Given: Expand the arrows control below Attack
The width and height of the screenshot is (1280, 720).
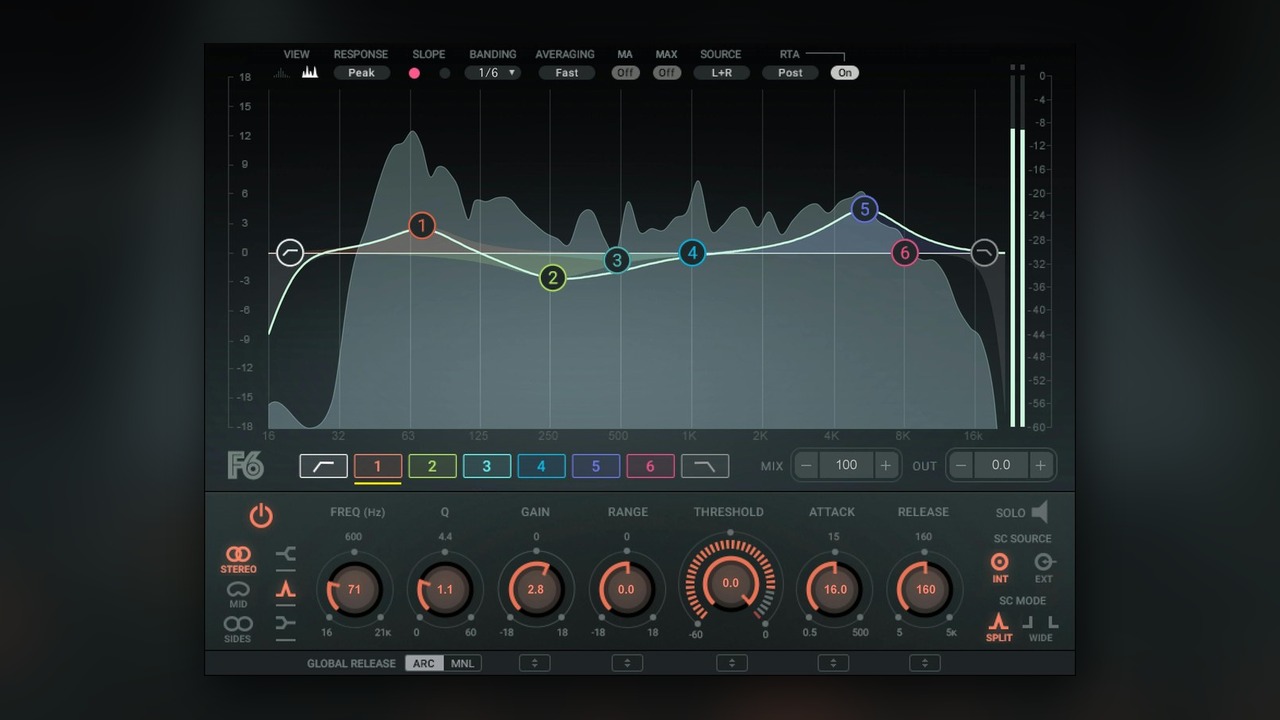Looking at the screenshot, I should [x=833, y=663].
